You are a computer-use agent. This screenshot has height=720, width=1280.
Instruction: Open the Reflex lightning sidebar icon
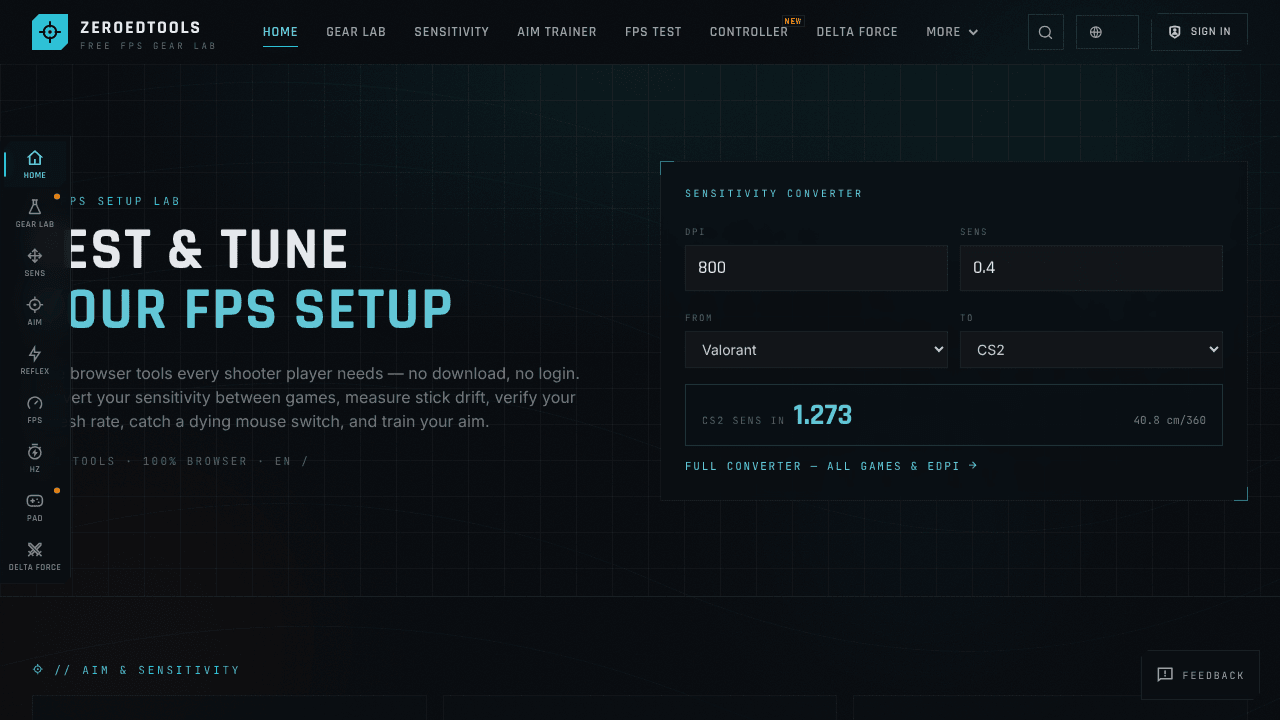point(35,354)
